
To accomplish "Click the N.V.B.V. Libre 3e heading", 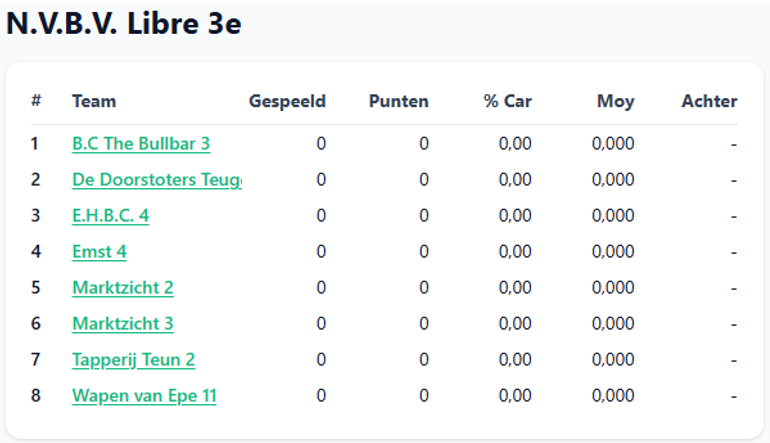I will (x=124, y=24).
